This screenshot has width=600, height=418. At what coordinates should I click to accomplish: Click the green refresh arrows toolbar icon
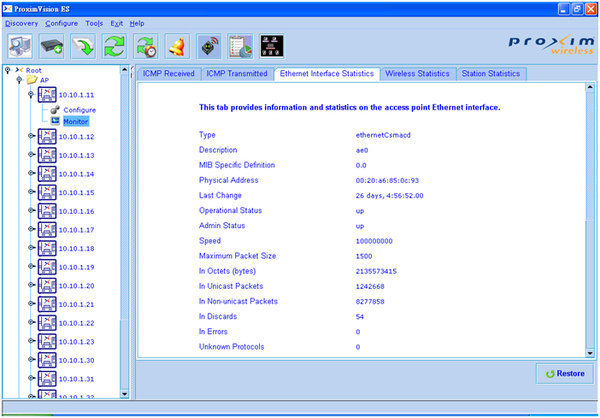pyautogui.click(x=114, y=46)
